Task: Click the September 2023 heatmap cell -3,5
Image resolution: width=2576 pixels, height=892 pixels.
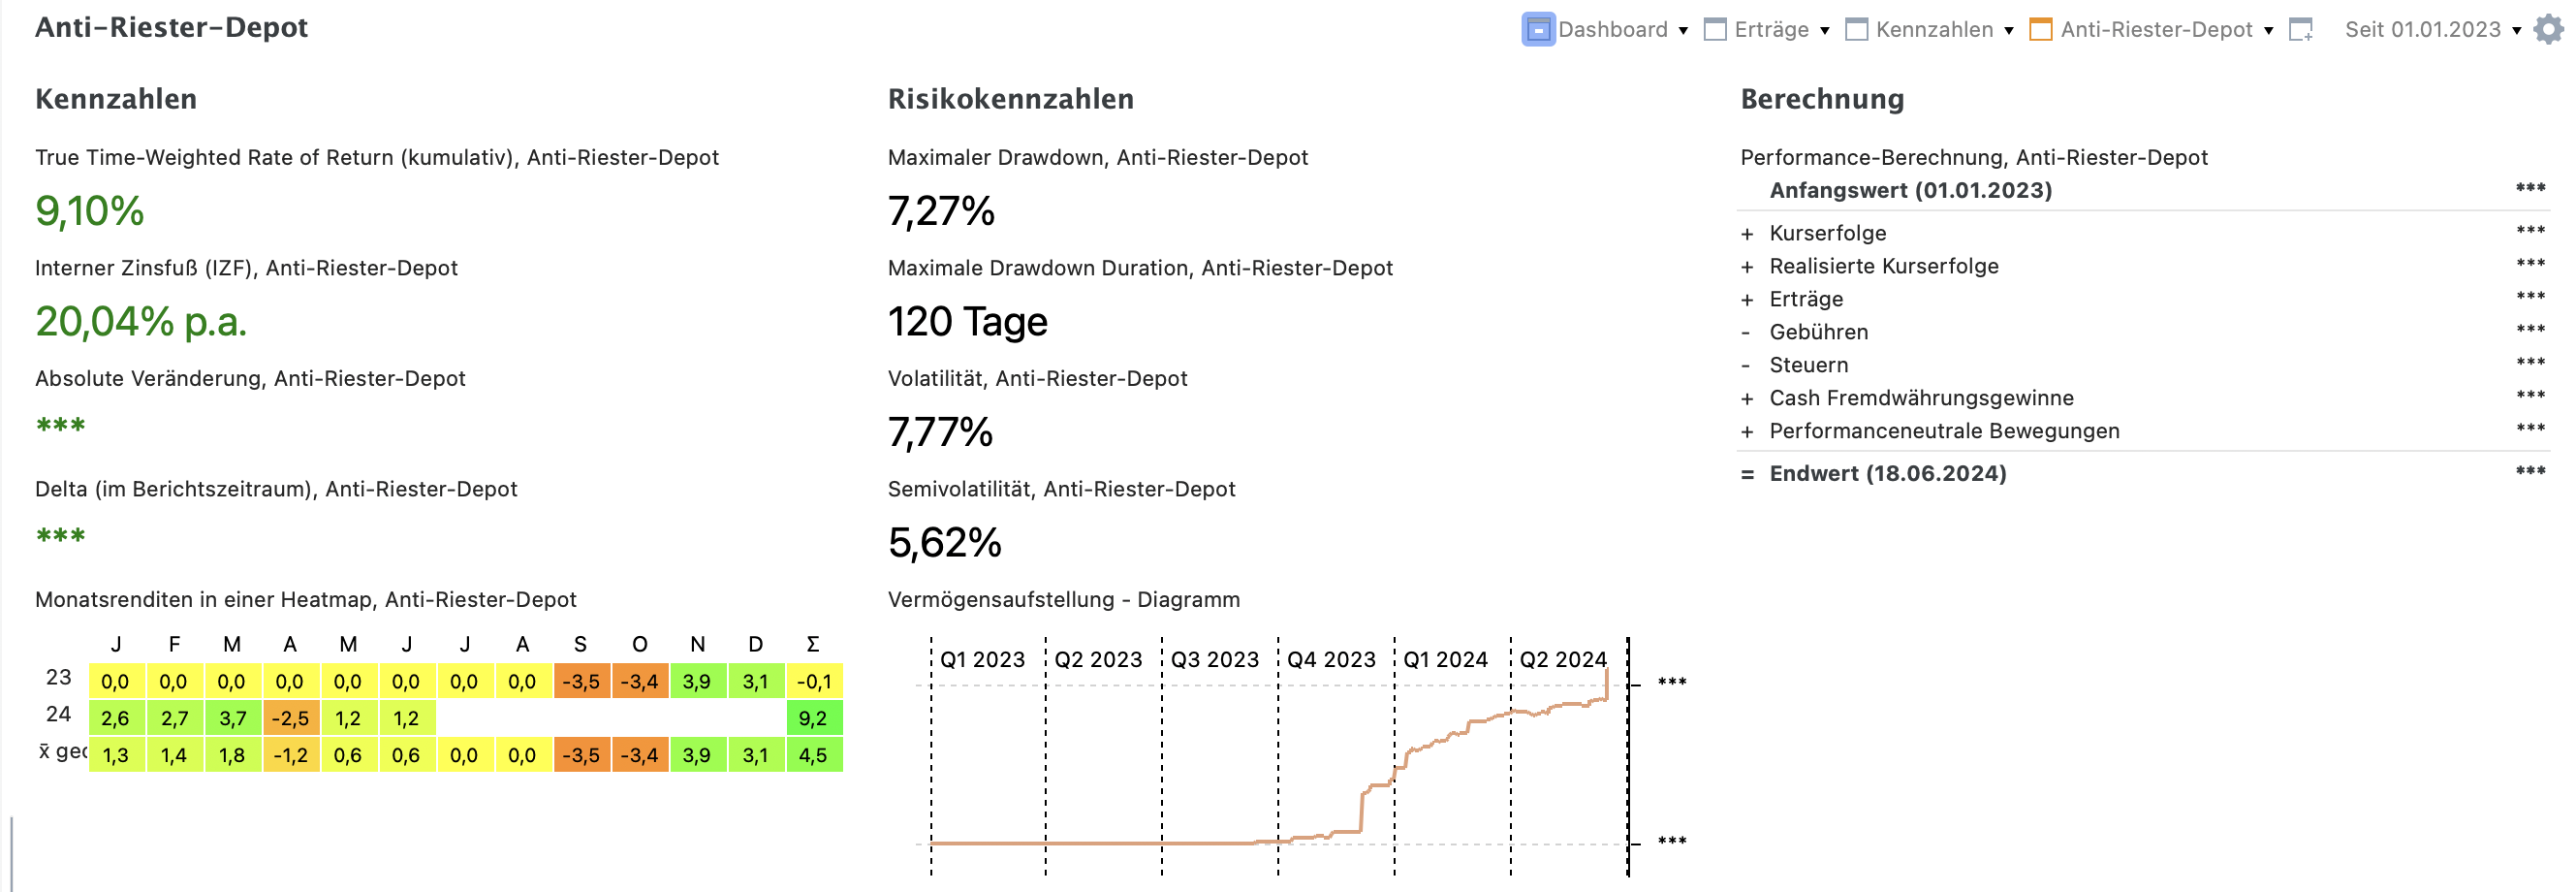Action: point(581,682)
